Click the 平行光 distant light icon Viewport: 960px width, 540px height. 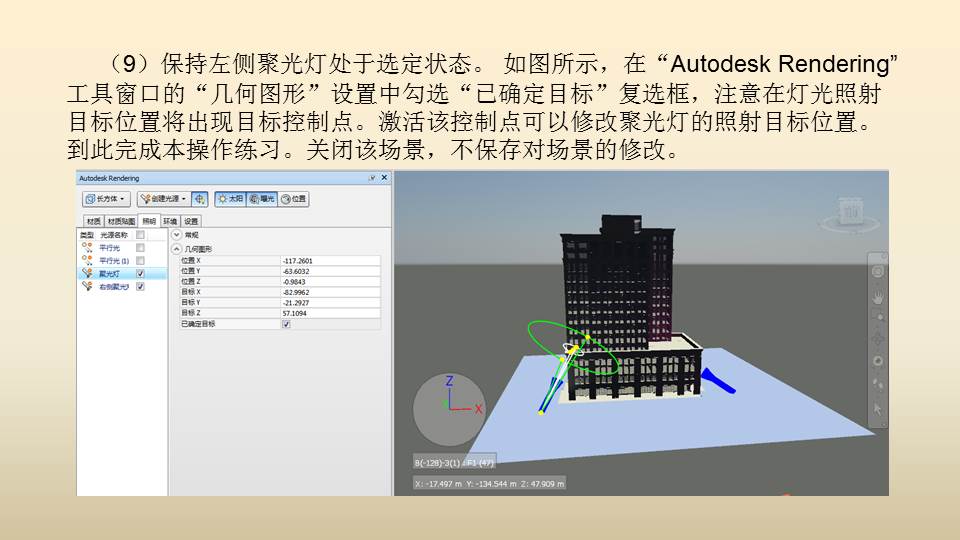tap(87, 247)
